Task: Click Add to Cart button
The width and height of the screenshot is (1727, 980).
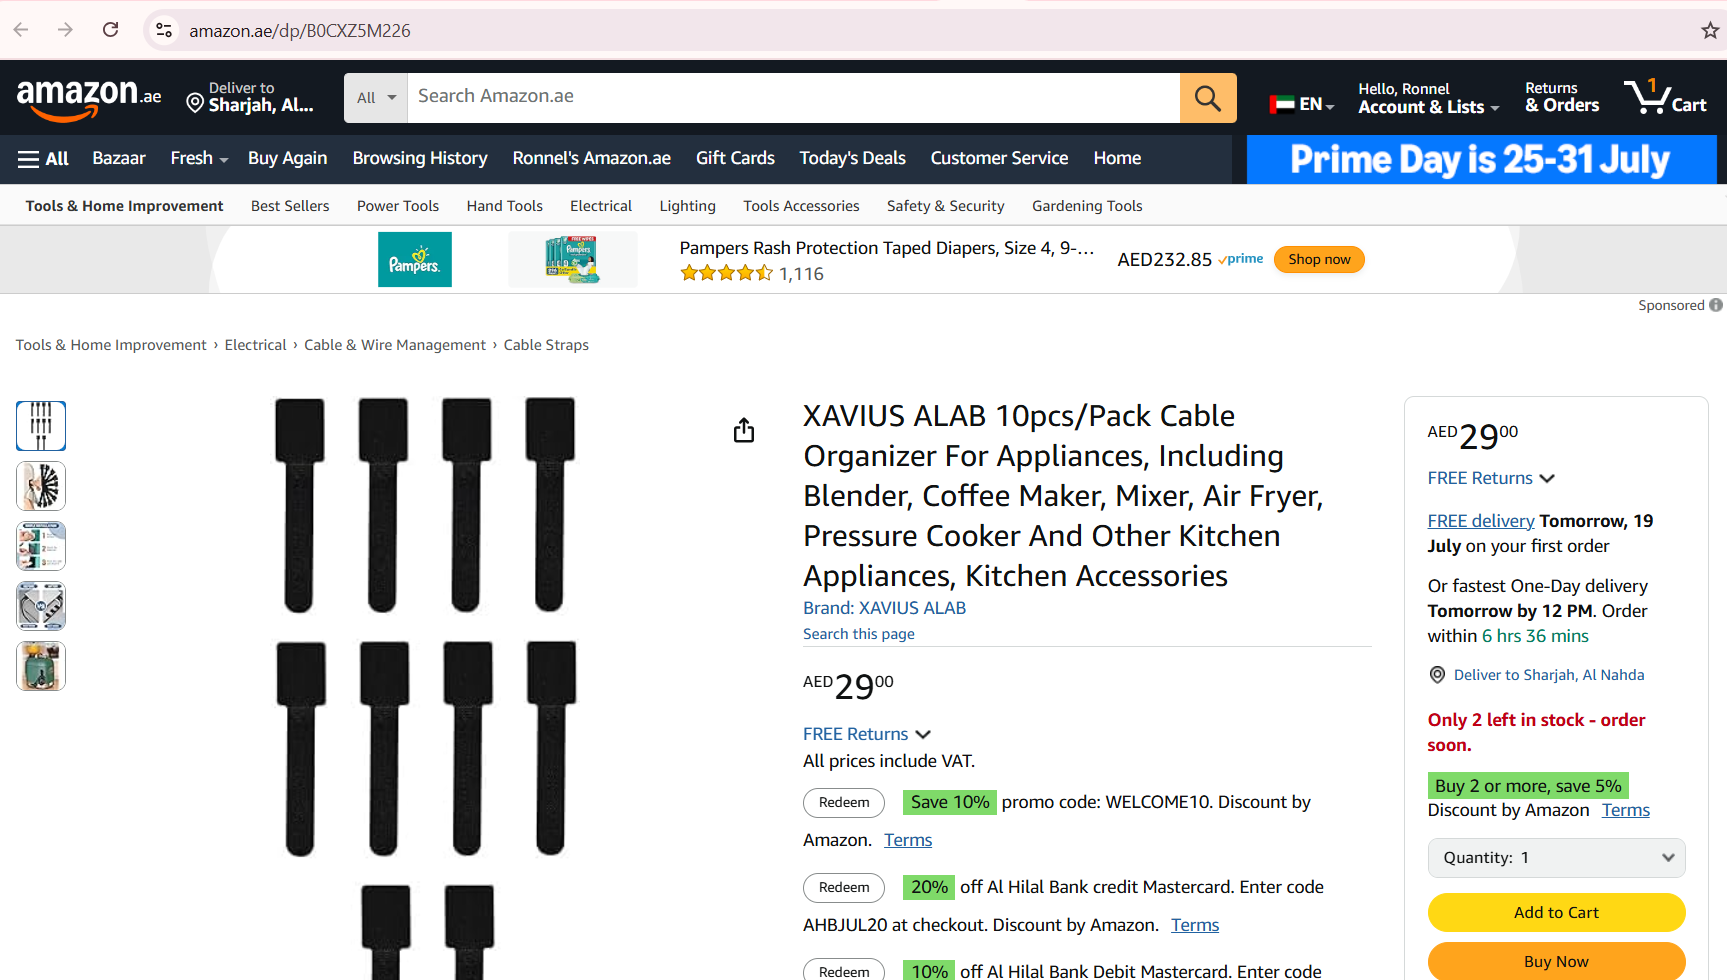Action: [1556, 912]
